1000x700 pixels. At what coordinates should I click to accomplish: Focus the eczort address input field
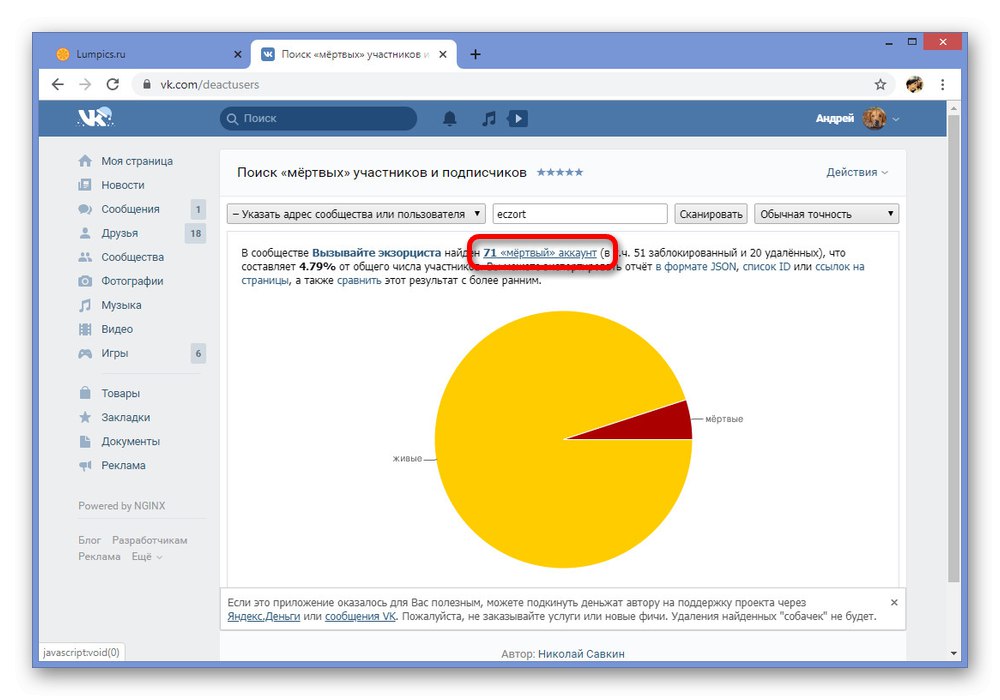(580, 214)
